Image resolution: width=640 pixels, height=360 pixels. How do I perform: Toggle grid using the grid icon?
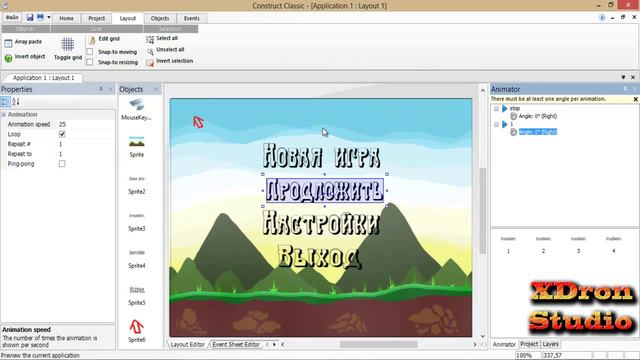tap(68, 44)
